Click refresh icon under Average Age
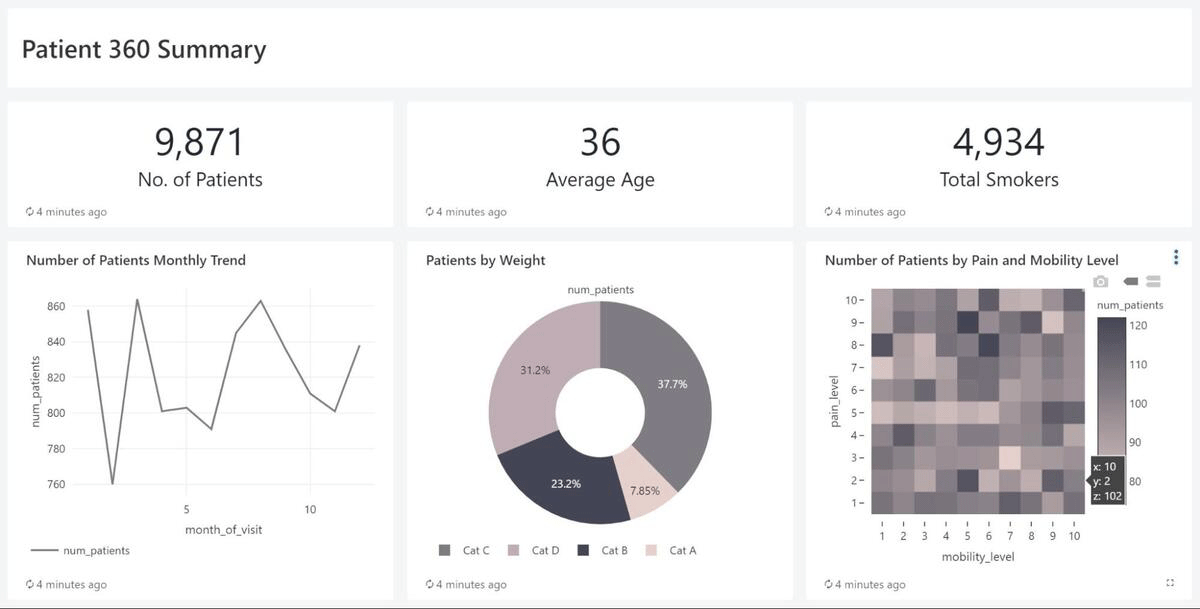Screen dimensions: 1200x609 coord(430,212)
